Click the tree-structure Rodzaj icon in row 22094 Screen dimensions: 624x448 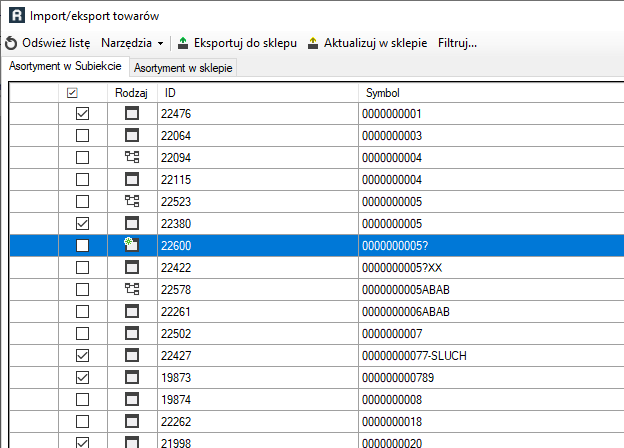point(132,157)
